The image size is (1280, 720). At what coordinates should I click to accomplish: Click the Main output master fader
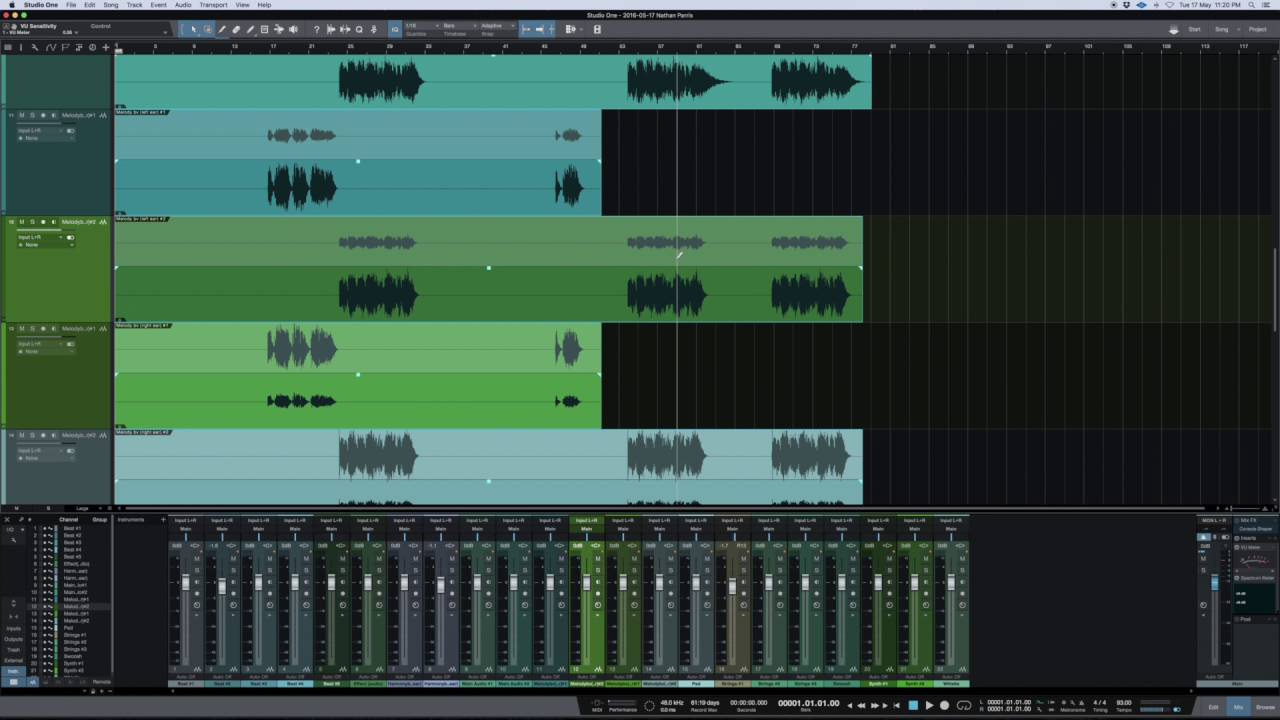click(x=1215, y=582)
